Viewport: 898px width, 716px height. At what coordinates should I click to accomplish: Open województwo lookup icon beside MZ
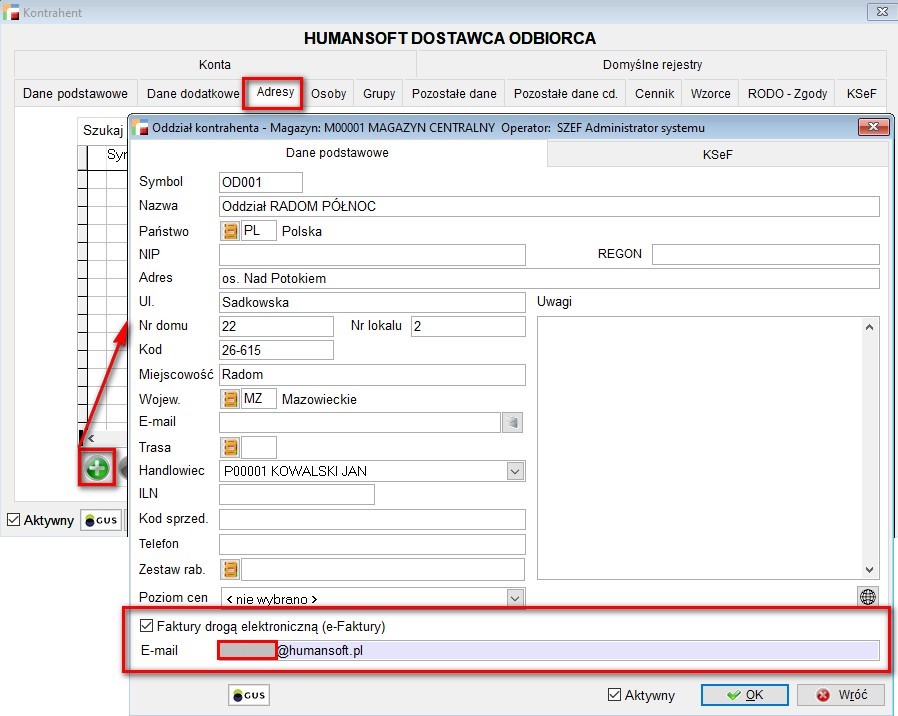[x=230, y=399]
